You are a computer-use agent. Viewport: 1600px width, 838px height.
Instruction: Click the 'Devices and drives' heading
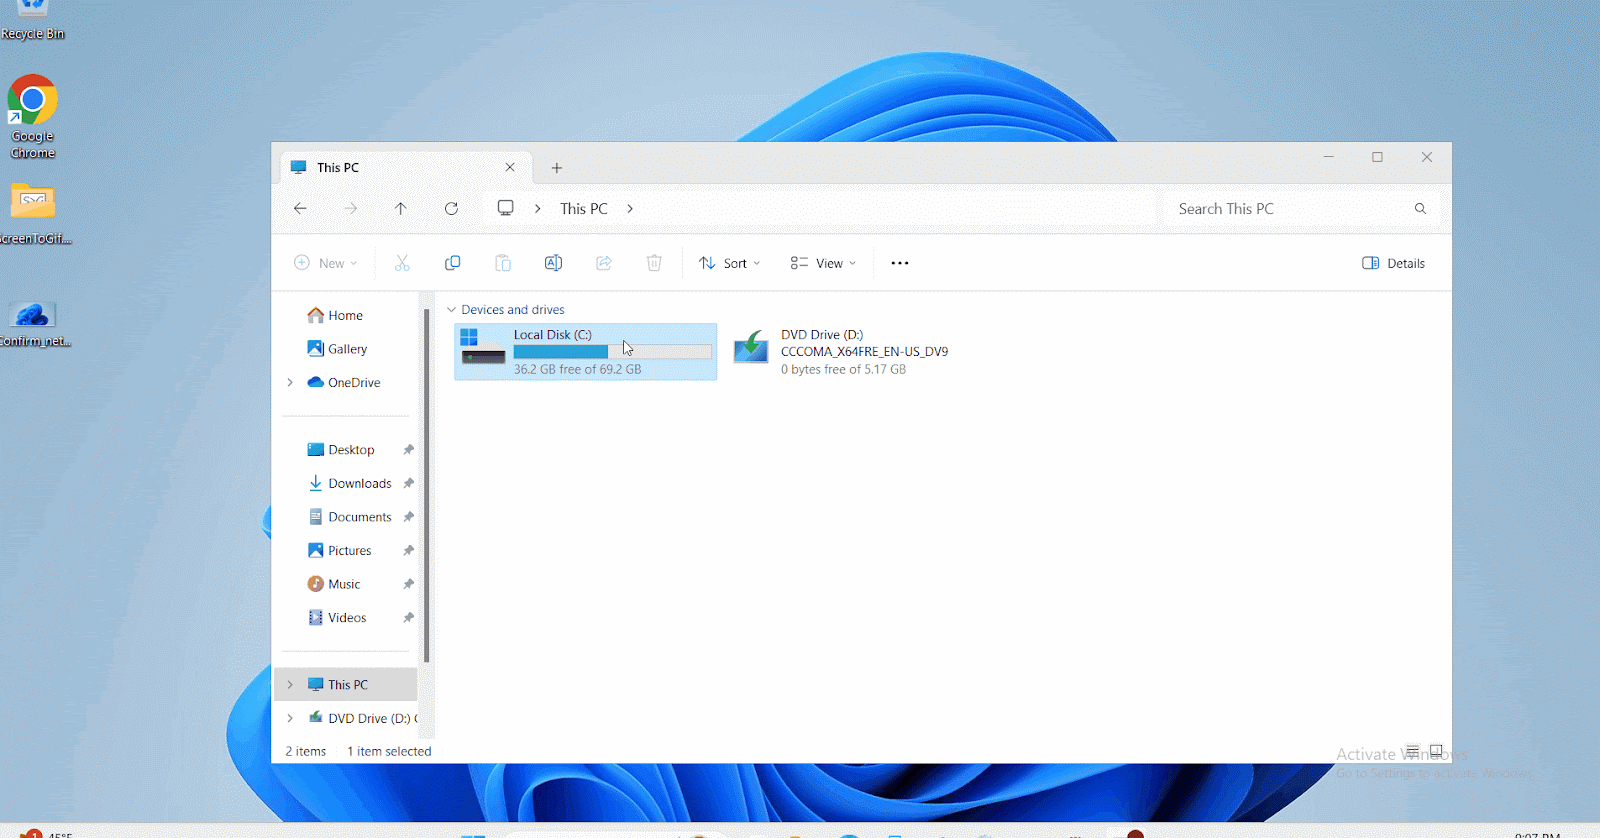click(x=512, y=309)
